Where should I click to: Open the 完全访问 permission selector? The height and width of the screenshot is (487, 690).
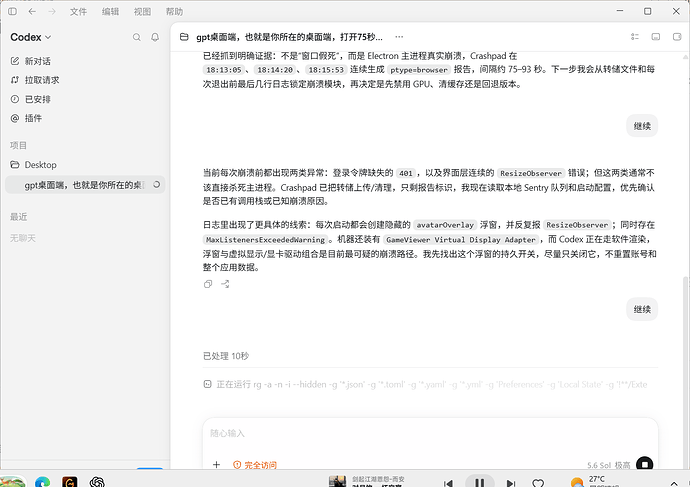(255, 465)
